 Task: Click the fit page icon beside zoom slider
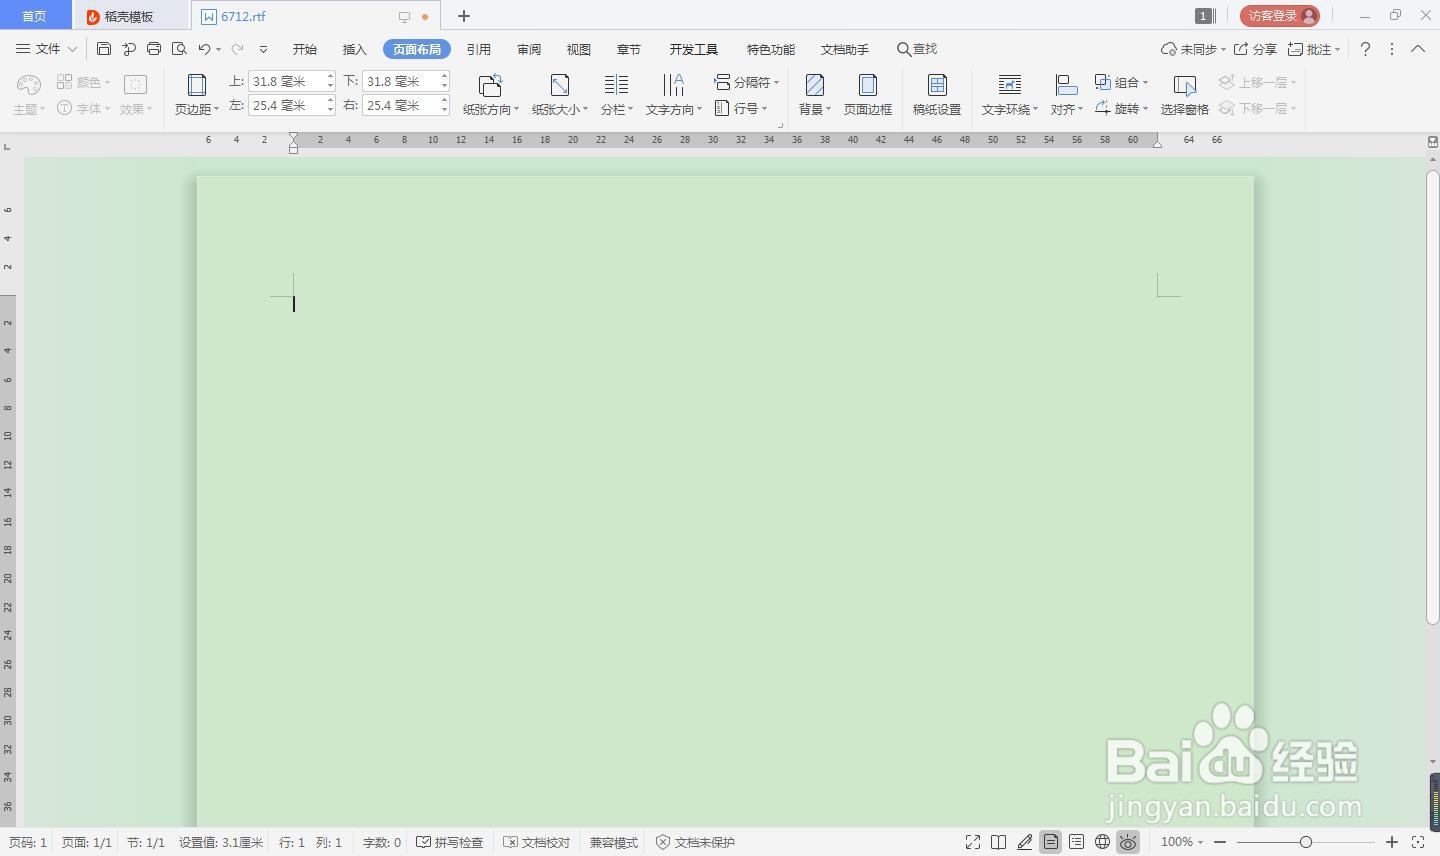pos(1418,842)
